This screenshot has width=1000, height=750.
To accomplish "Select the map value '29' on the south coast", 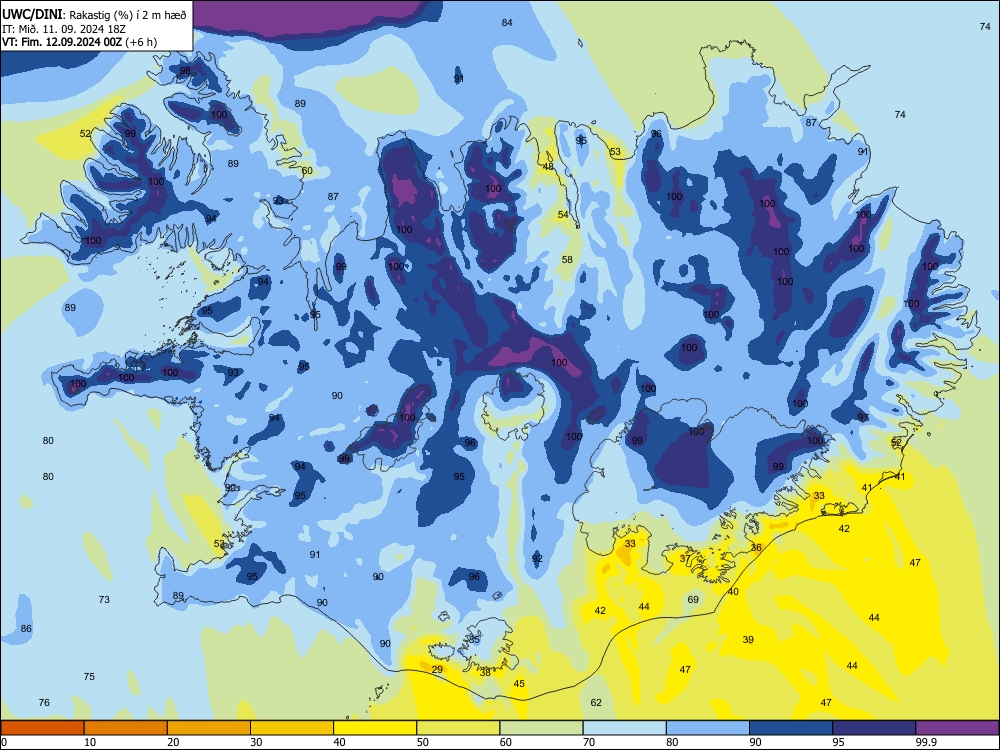I will pyautogui.click(x=437, y=669).
